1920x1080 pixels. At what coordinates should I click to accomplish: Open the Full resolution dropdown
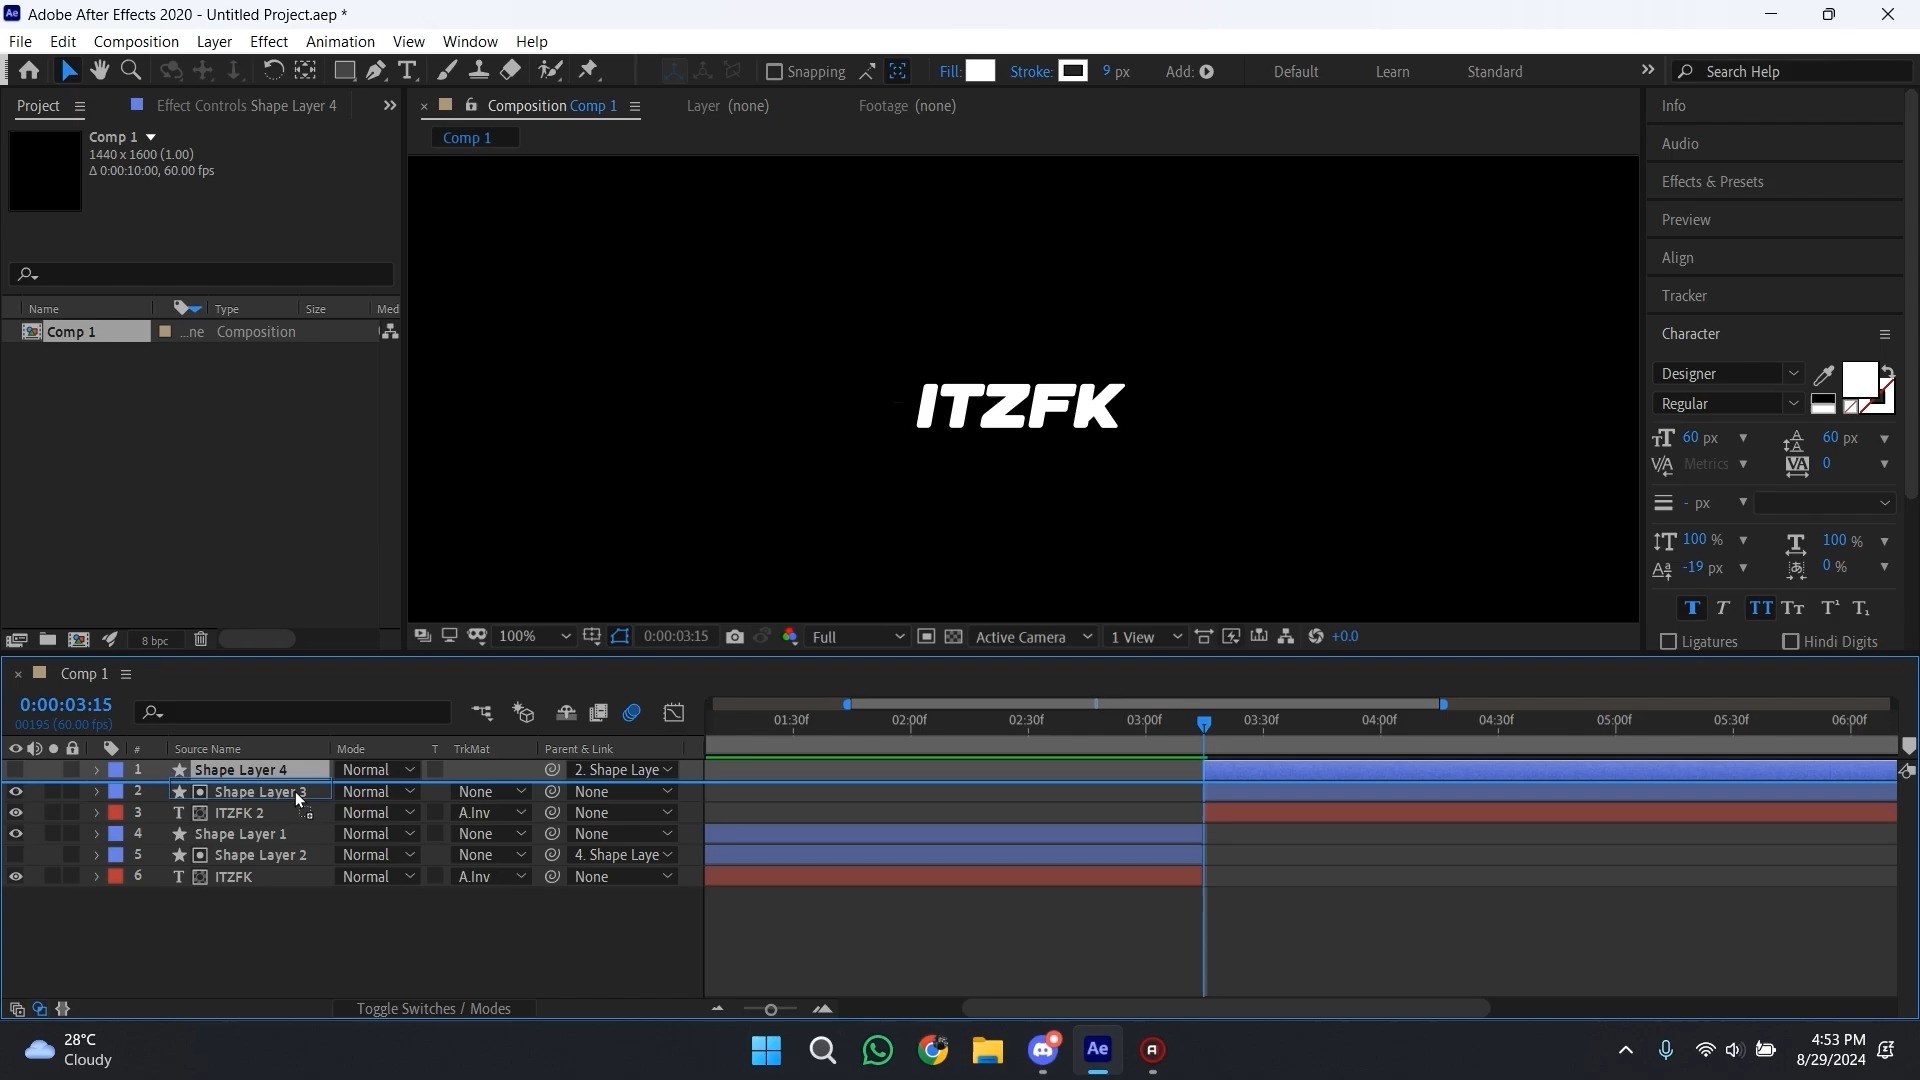coord(858,637)
